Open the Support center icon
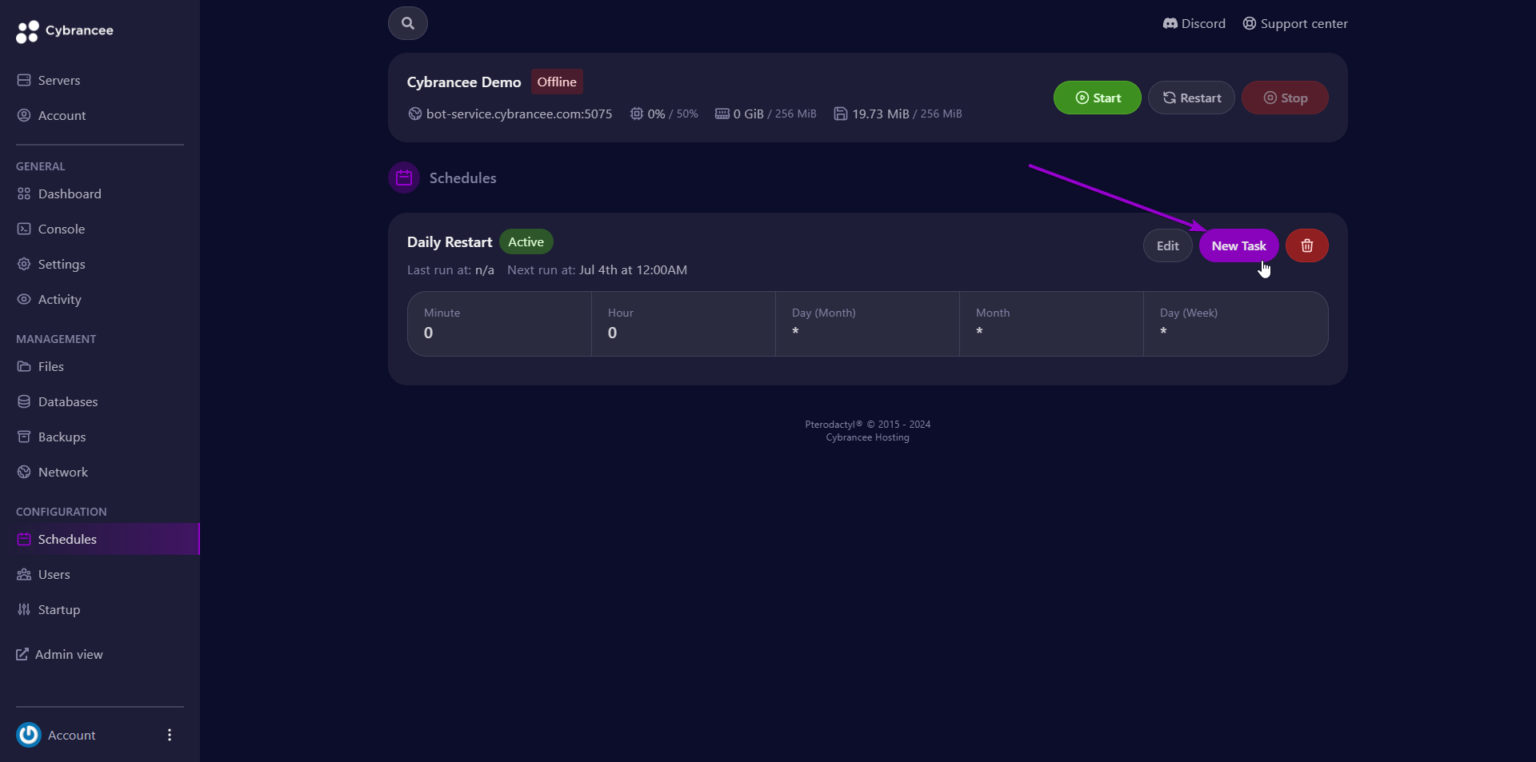This screenshot has height=762, width=1536. tap(1248, 23)
